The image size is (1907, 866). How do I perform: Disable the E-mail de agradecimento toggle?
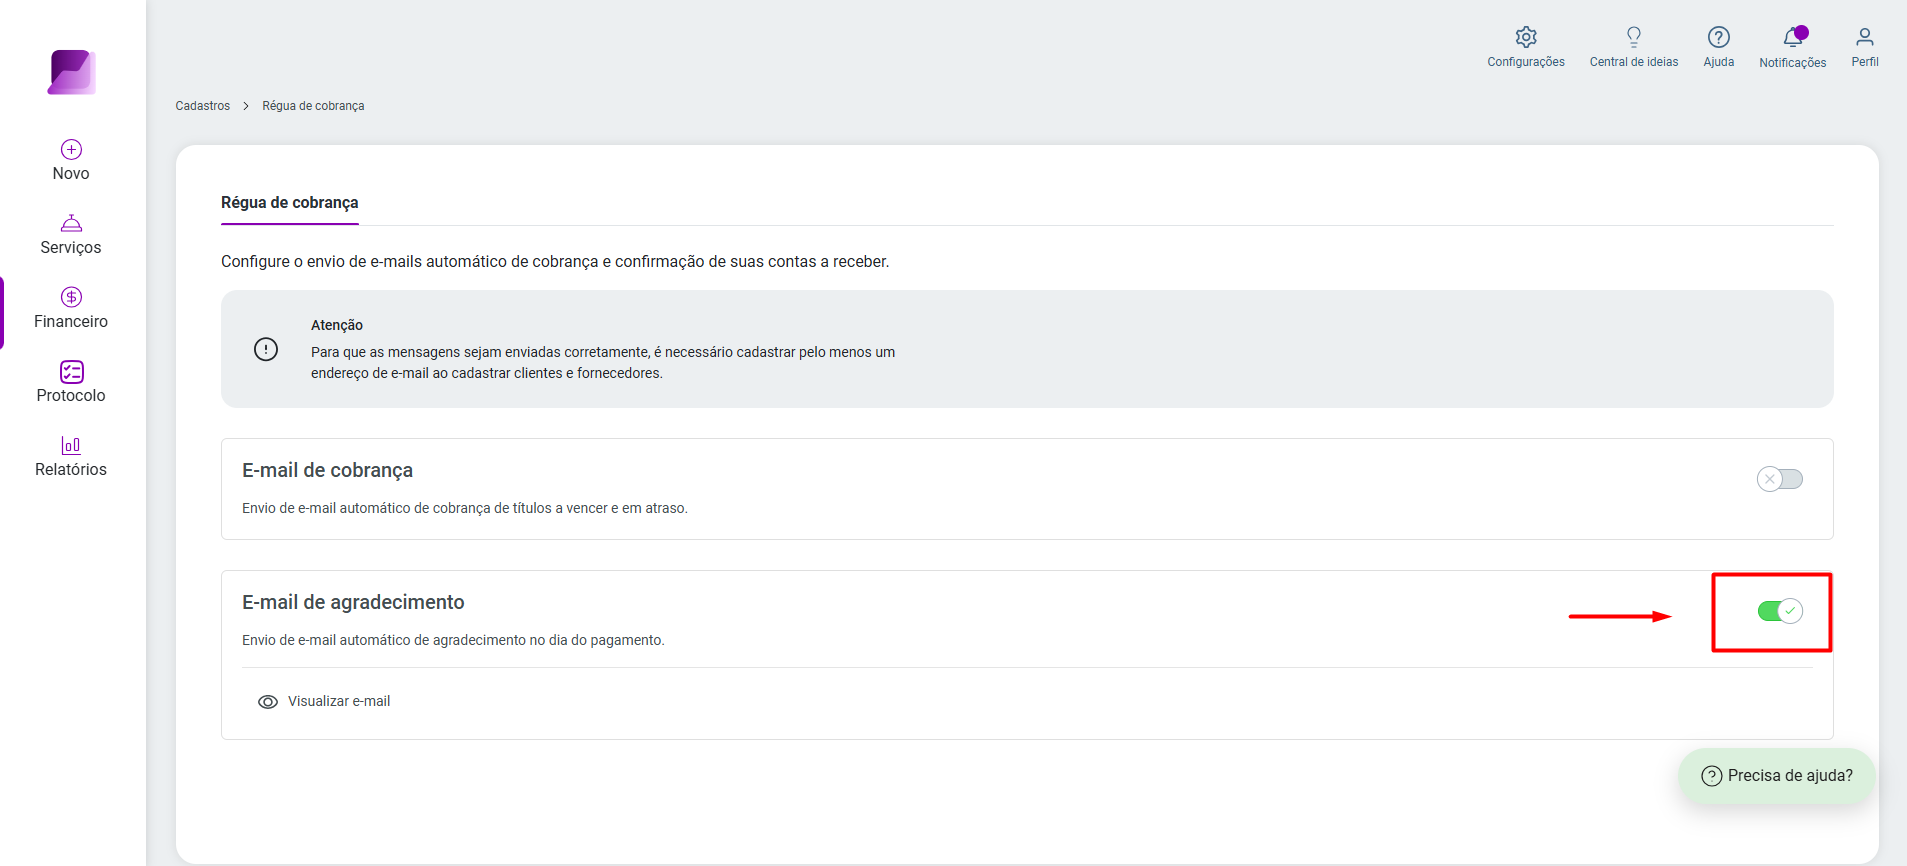[1780, 611]
